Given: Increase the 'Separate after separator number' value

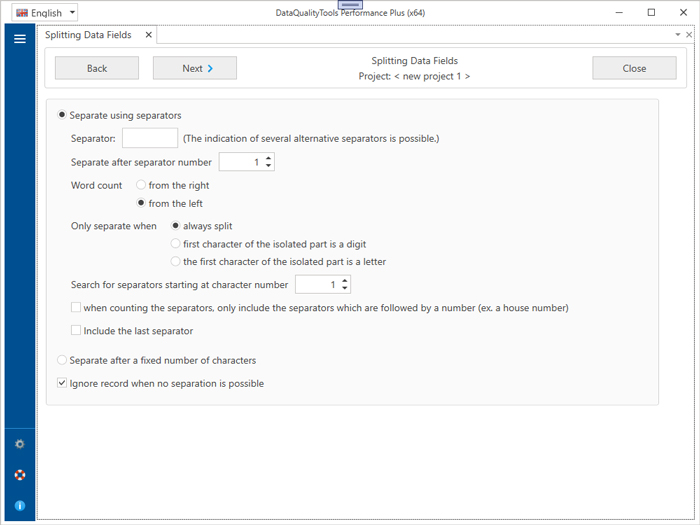Looking at the screenshot, I should click(268, 158).
